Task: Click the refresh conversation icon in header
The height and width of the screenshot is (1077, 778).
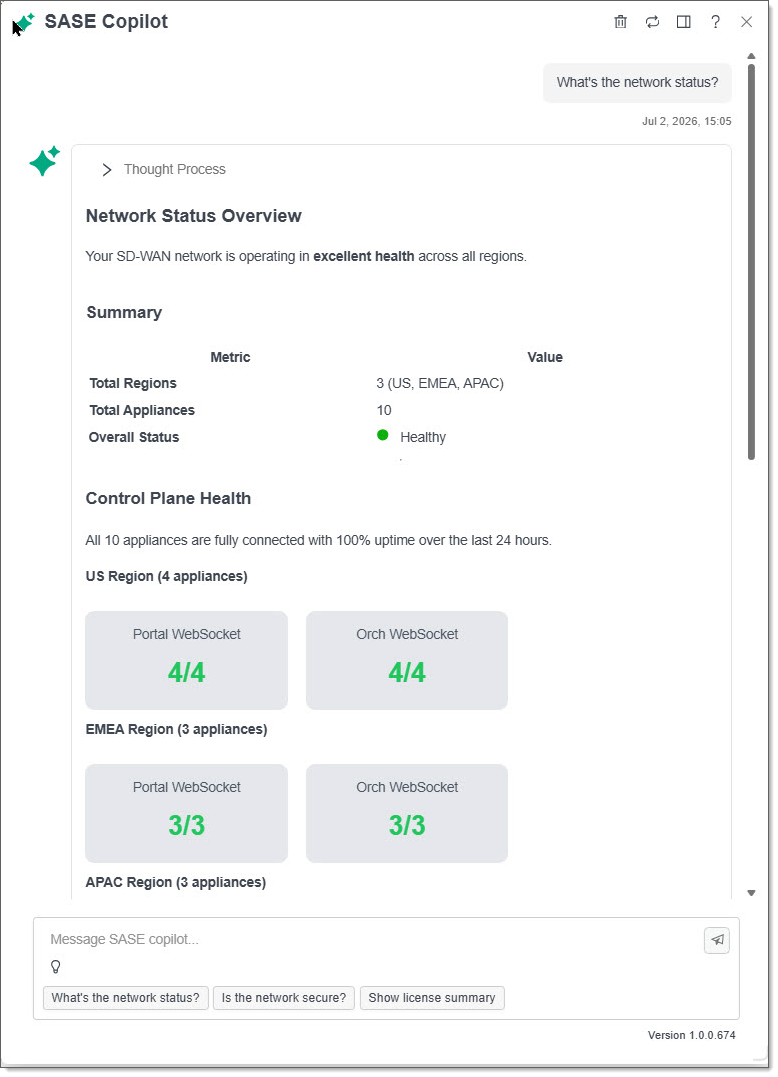Action: (652, 22)
